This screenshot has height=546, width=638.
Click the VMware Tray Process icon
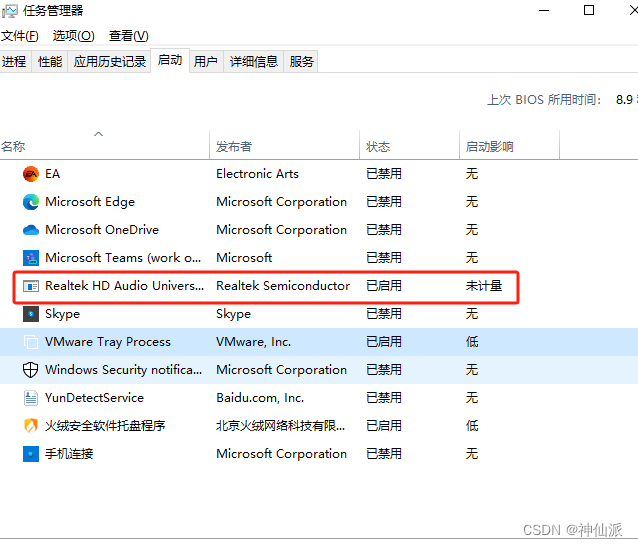tap(31, 342)
